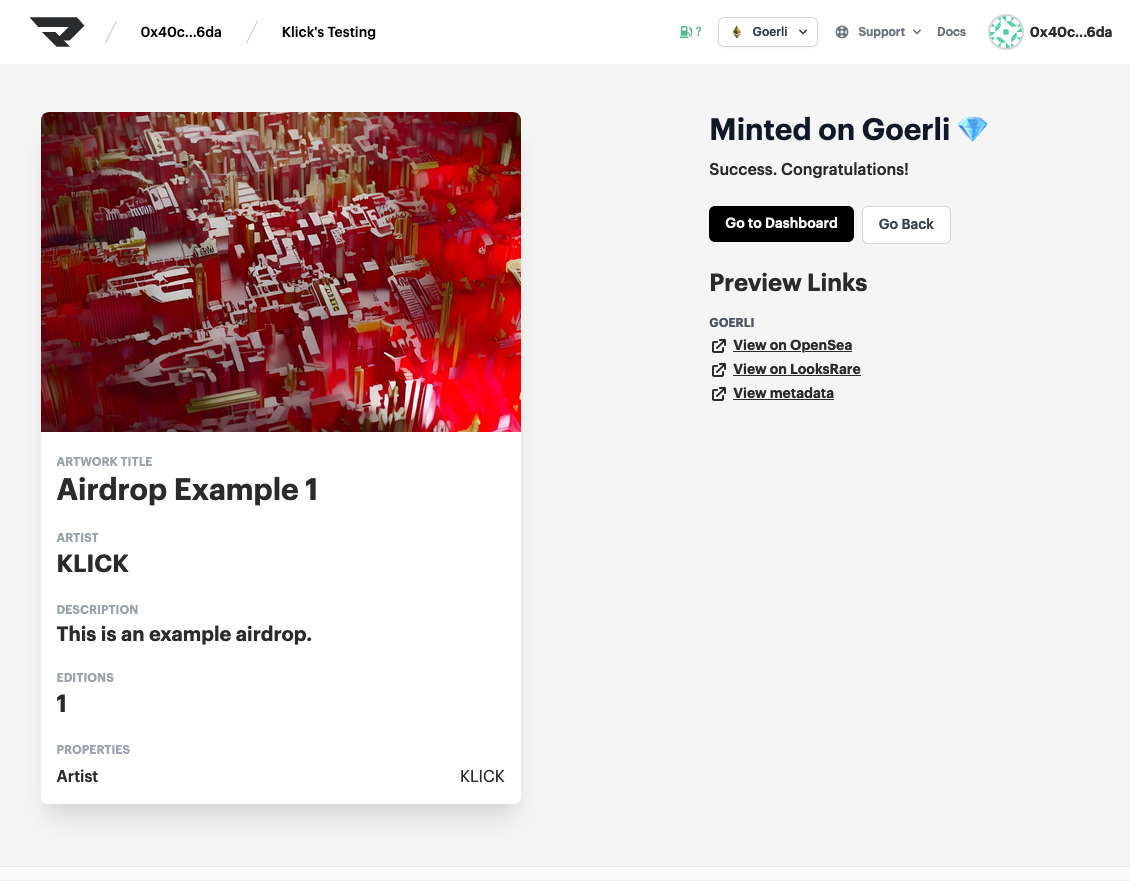Click the GOERLI section label
This screenshot has width=1130, height=881.
coord(731,322)
